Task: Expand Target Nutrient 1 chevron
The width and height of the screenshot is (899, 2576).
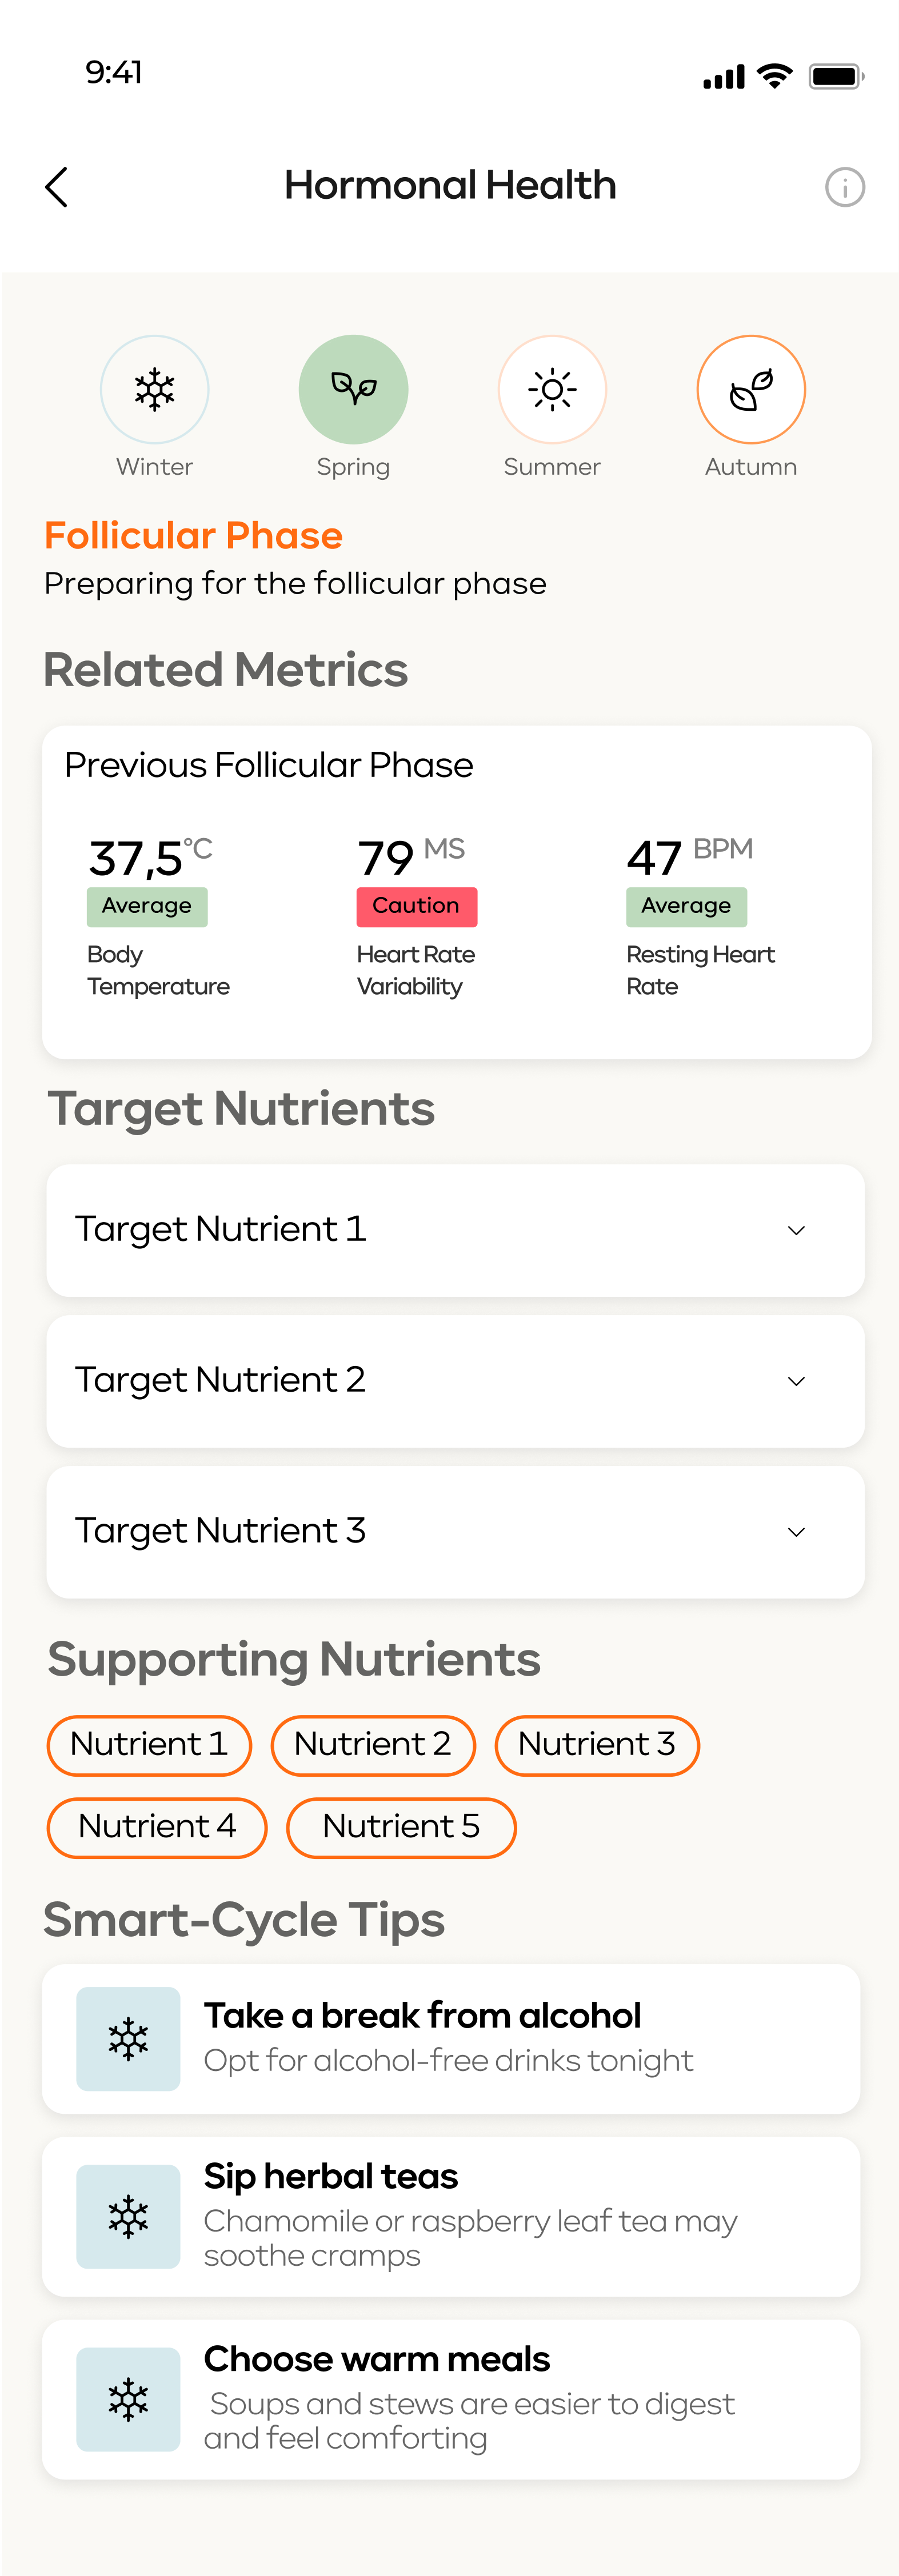Action: point(796,1230)
